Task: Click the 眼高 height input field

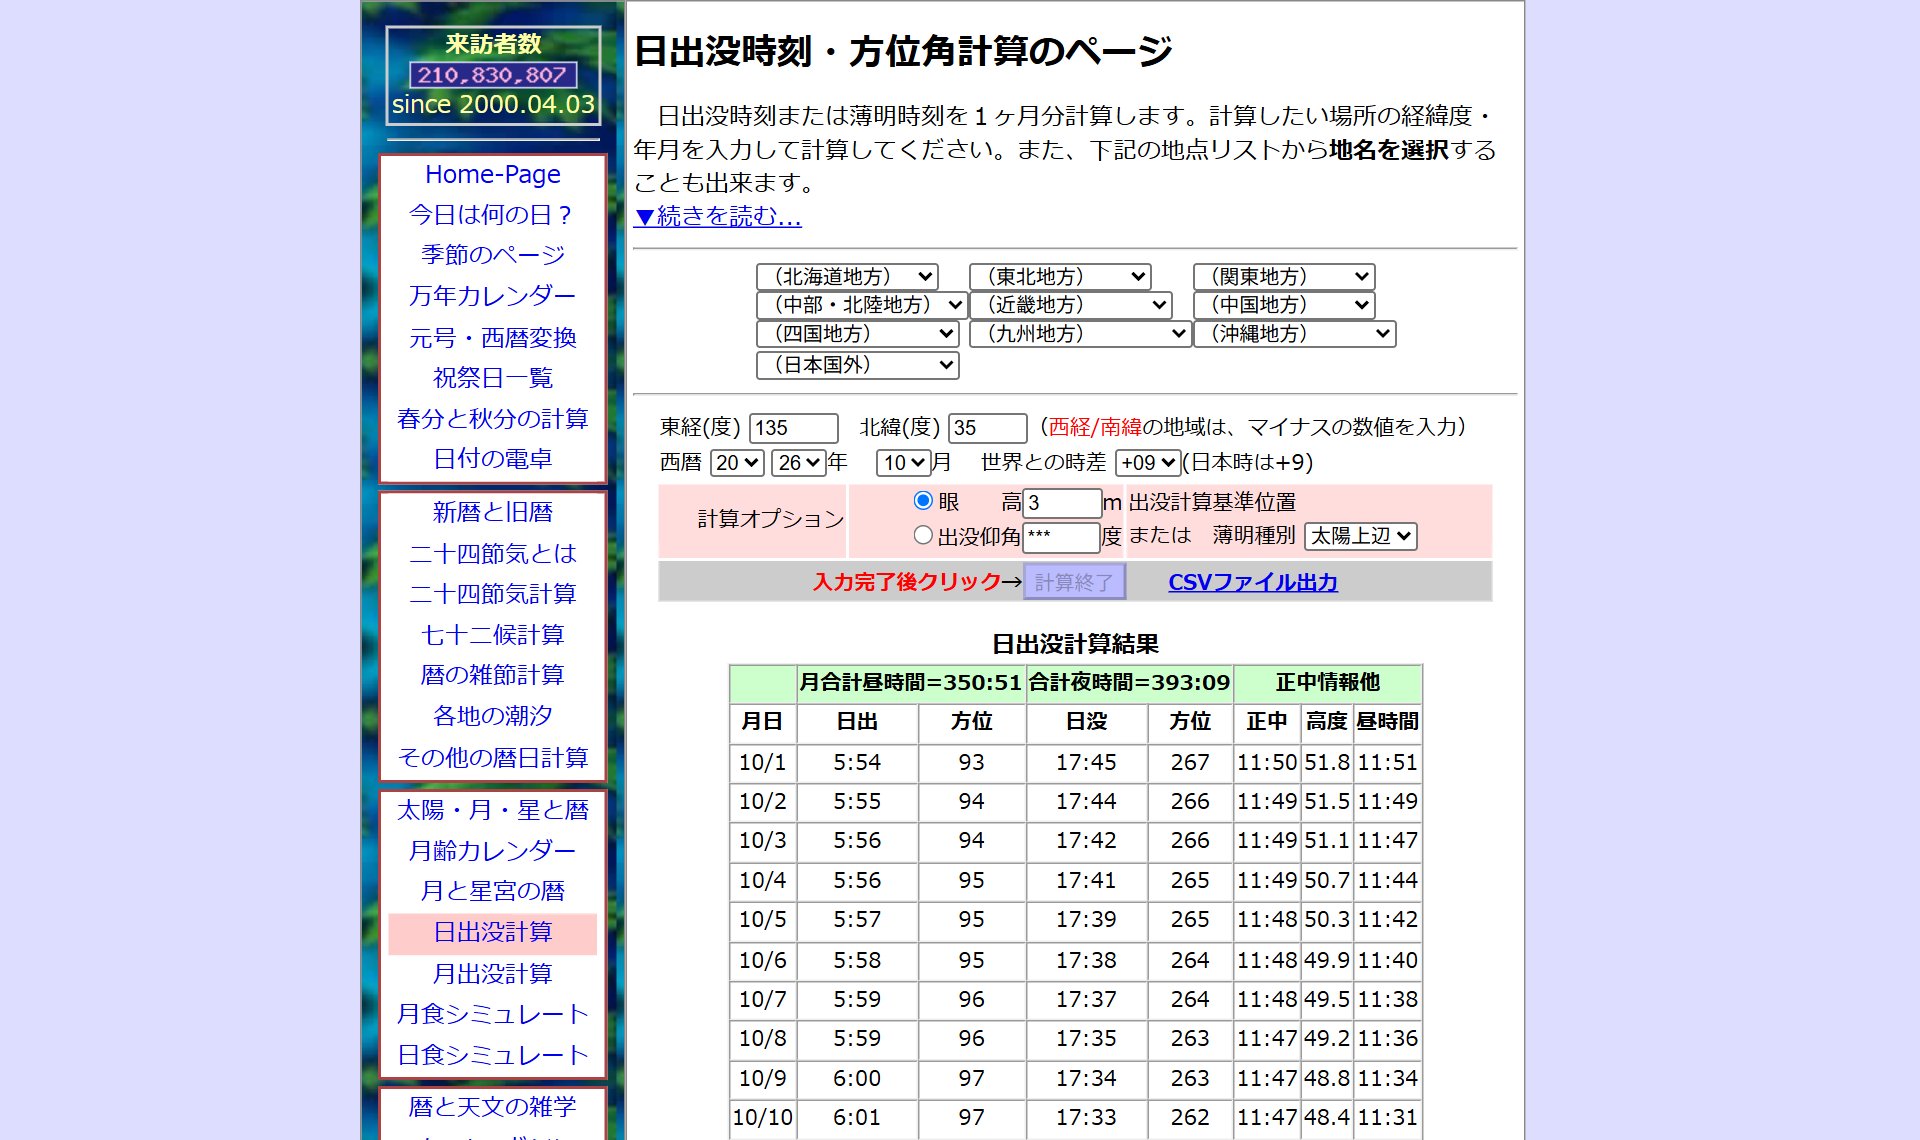Action: [x=1062, y=502]
